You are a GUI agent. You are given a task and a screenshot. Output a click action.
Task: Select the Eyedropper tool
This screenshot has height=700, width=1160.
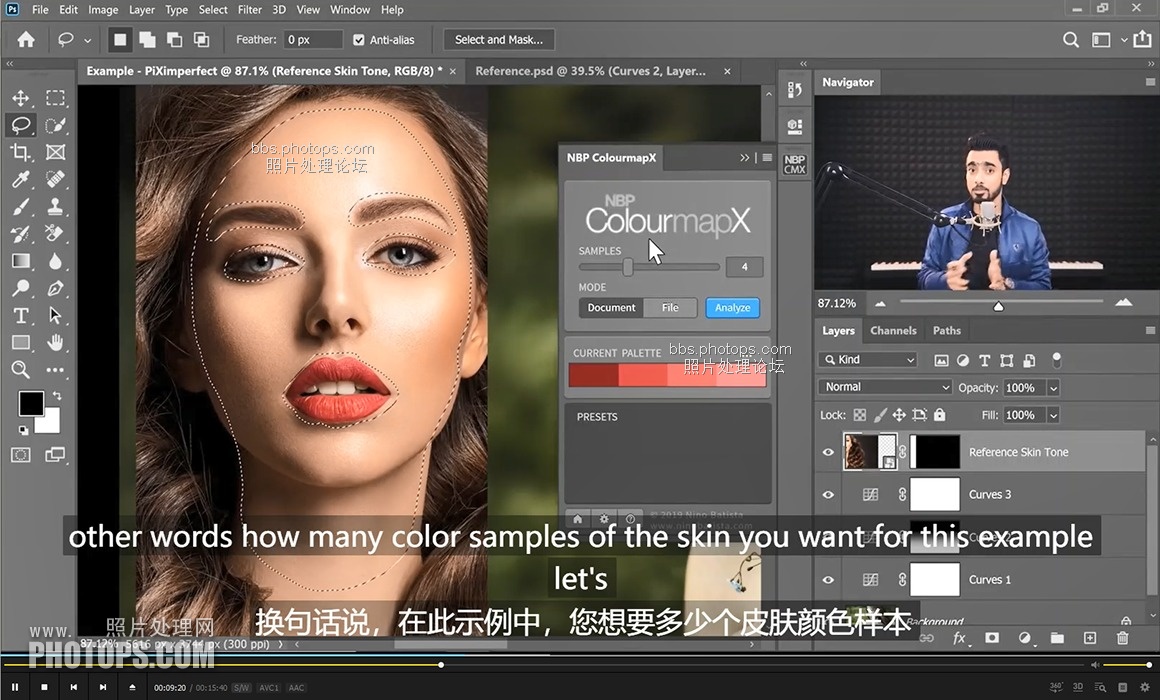[x=21, y=179]
